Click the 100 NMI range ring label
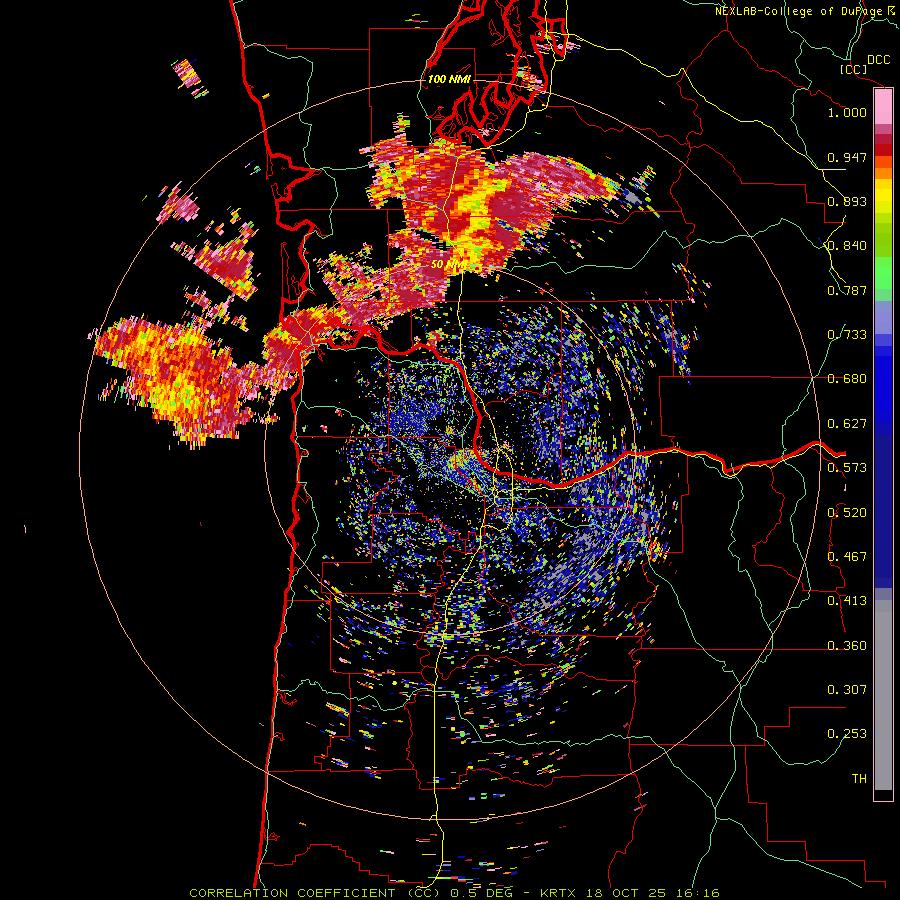The image size is (900, 900). click(449, 79)
